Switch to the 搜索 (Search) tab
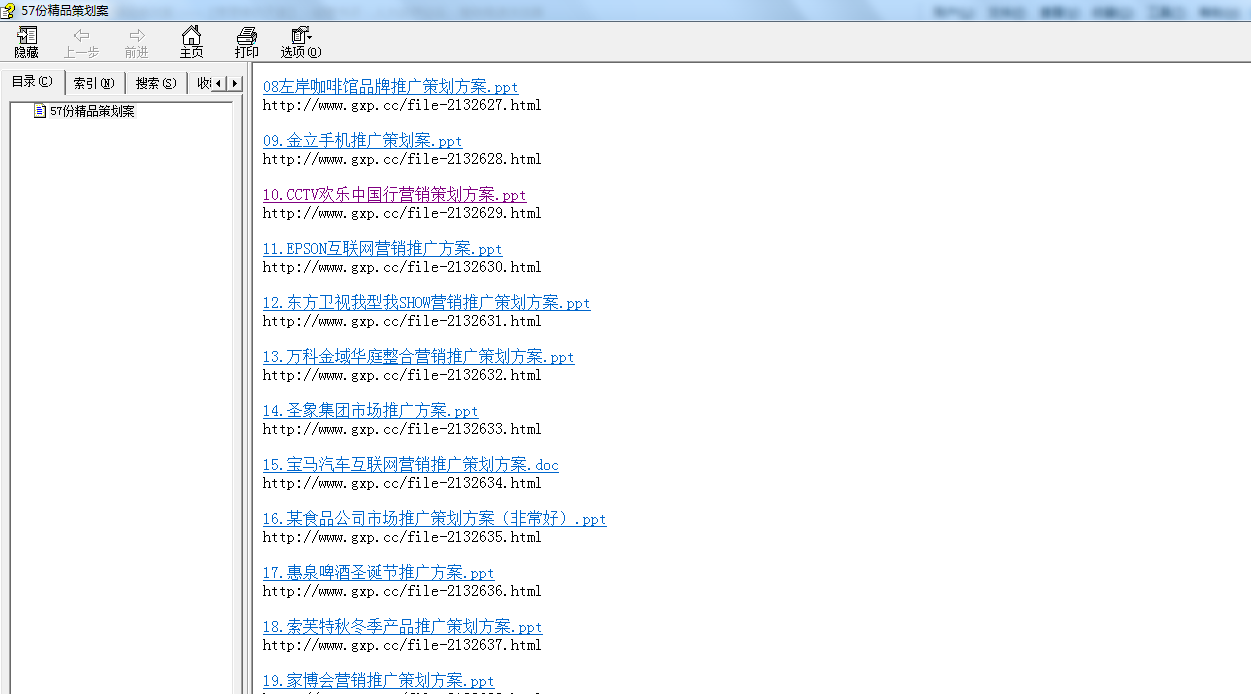Viewport: 1251px width, 694px height. click(x=156, y=83)
